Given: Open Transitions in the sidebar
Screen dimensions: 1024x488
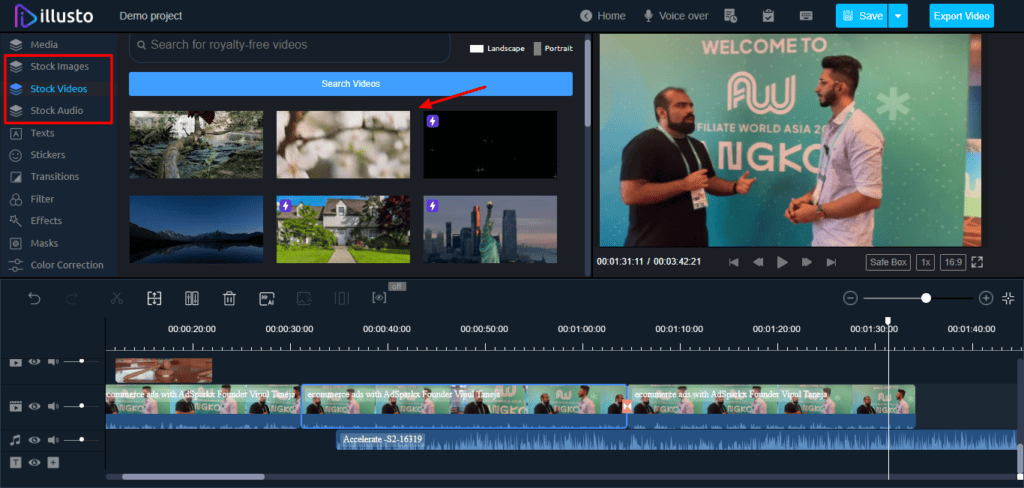Looking at the screenshot, I should (54, 177).
